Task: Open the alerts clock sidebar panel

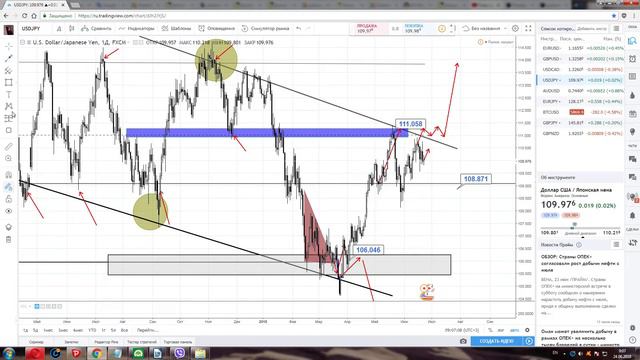Action: coord(632,58)
